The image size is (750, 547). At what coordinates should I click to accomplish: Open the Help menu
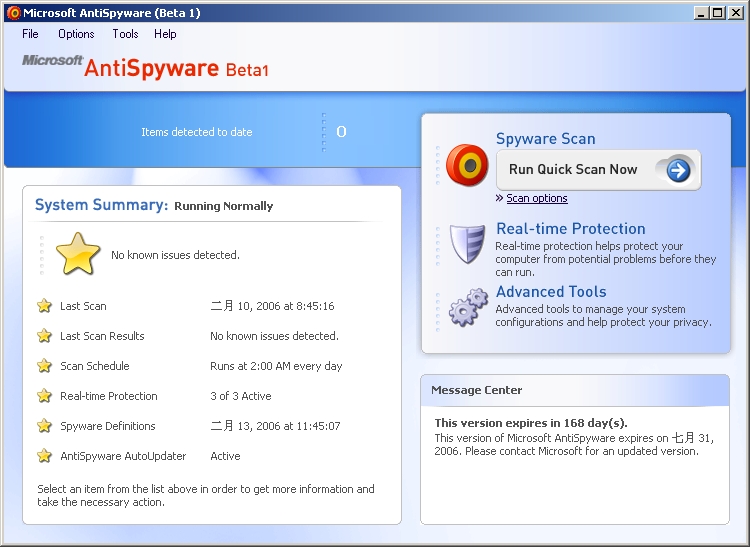click(x=165, y=34)
